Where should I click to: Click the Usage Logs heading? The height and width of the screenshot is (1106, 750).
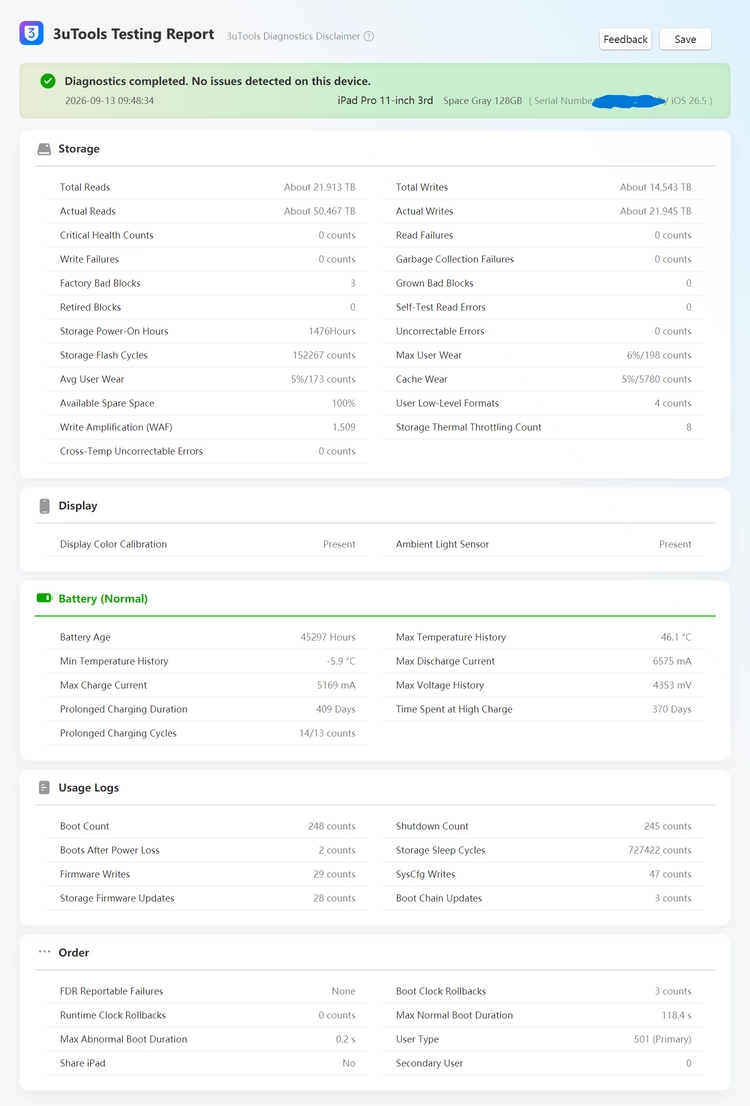(x=89, y=788)
